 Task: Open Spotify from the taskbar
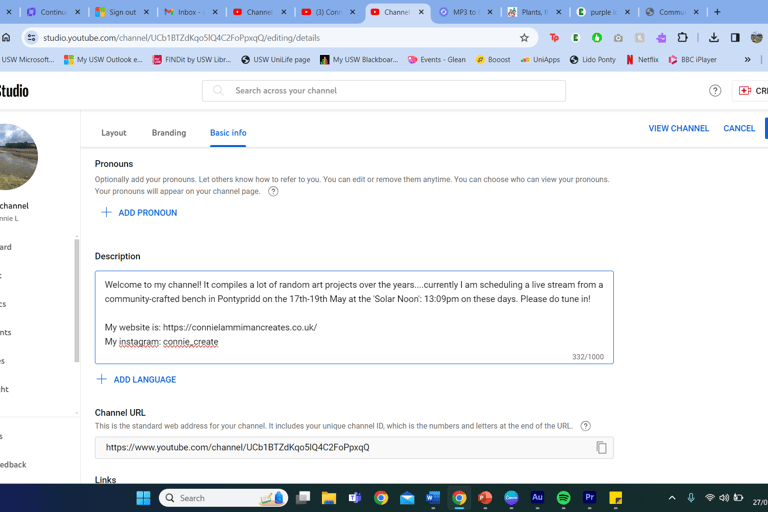(x=563, y=498)
